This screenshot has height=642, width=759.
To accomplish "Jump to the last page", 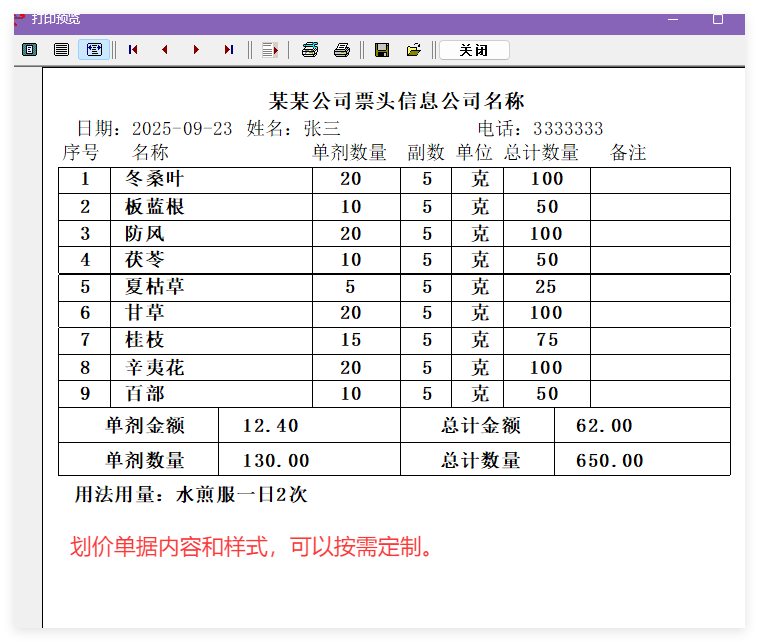I will tap(229, 49).
